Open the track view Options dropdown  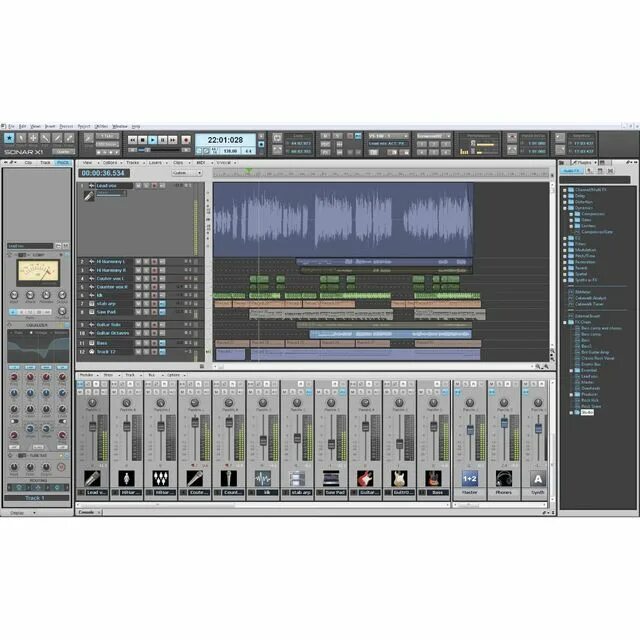111,163
